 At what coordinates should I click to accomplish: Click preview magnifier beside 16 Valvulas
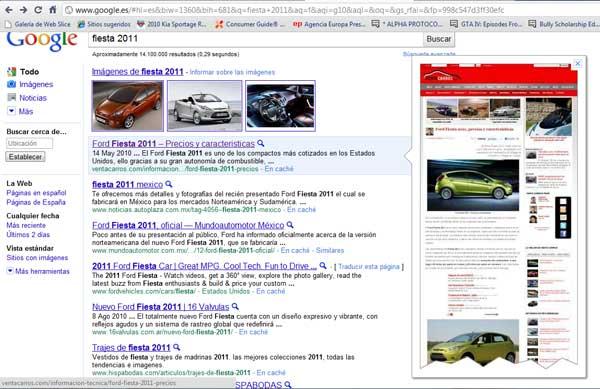pos(235,306)
